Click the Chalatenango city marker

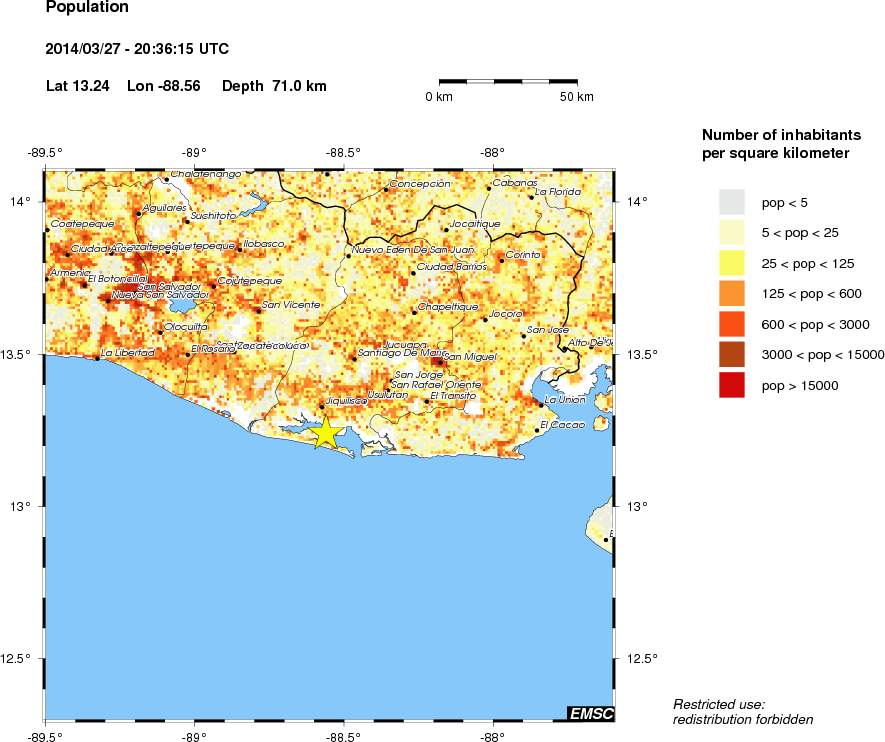tap(166, 179)
